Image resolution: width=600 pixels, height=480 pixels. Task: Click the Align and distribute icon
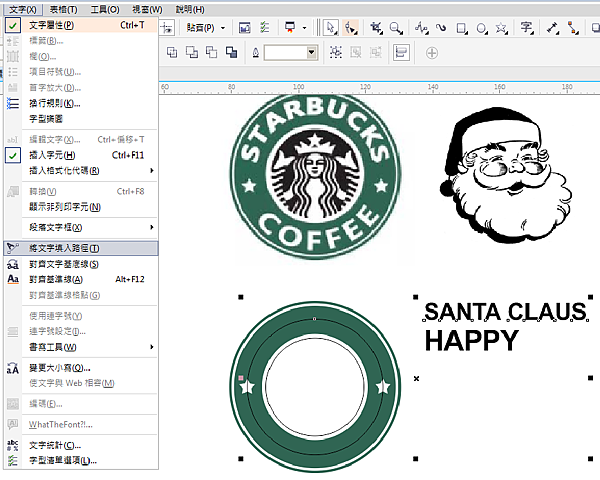[x=401, y=52]
